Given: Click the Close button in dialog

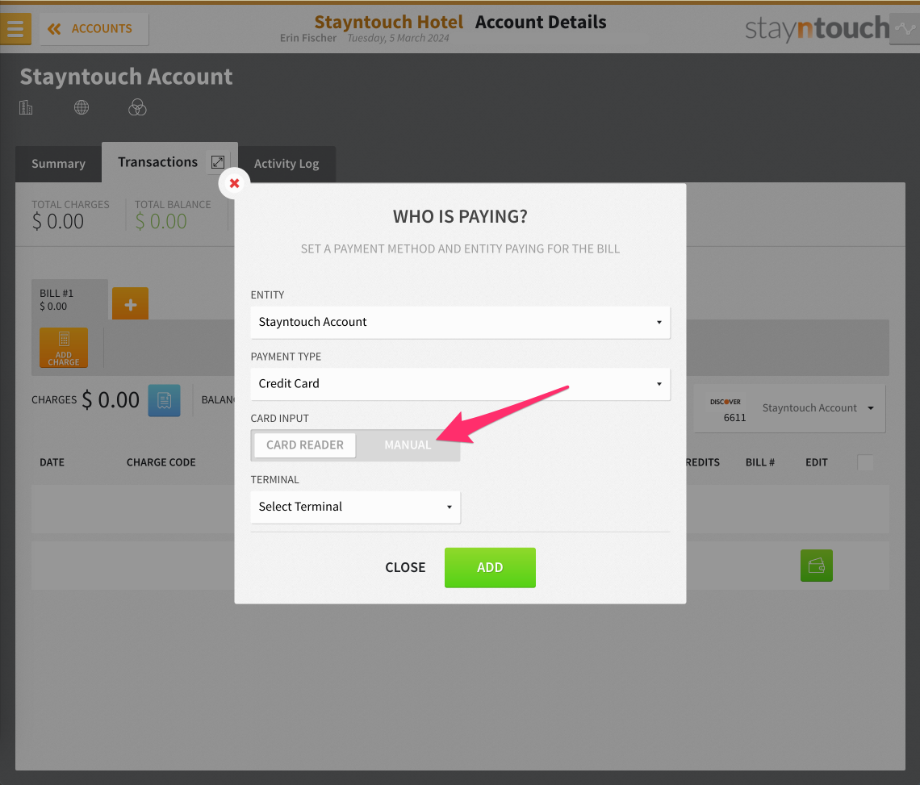Looking at the screenshot, I should coord(405,567).
